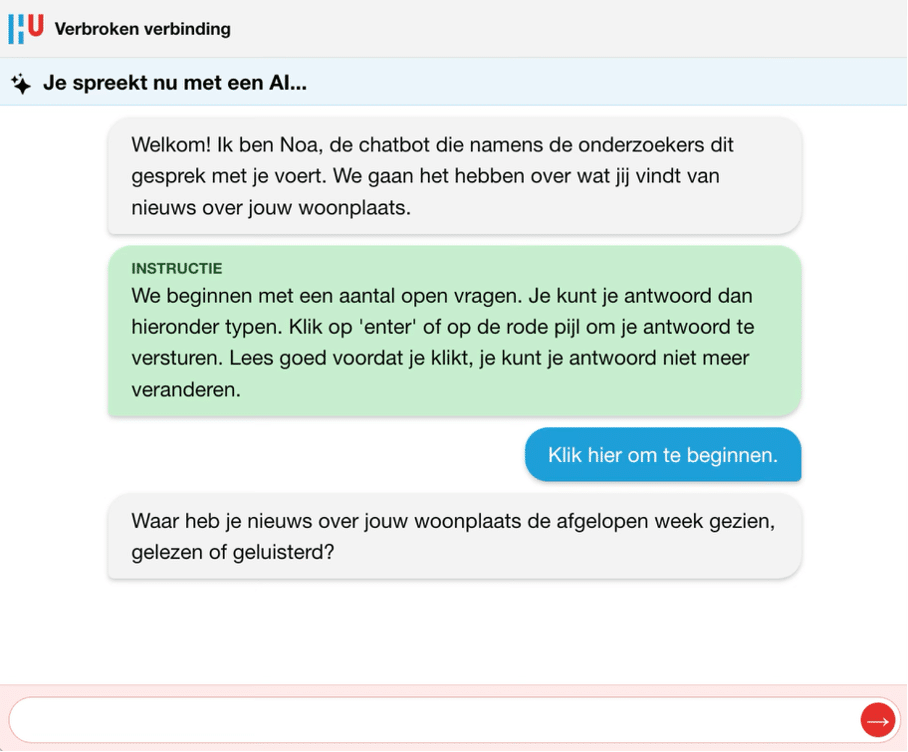Click the 'INSTRUCTIE' label
The image size is (908, 752).
click(x=177, y=269)
